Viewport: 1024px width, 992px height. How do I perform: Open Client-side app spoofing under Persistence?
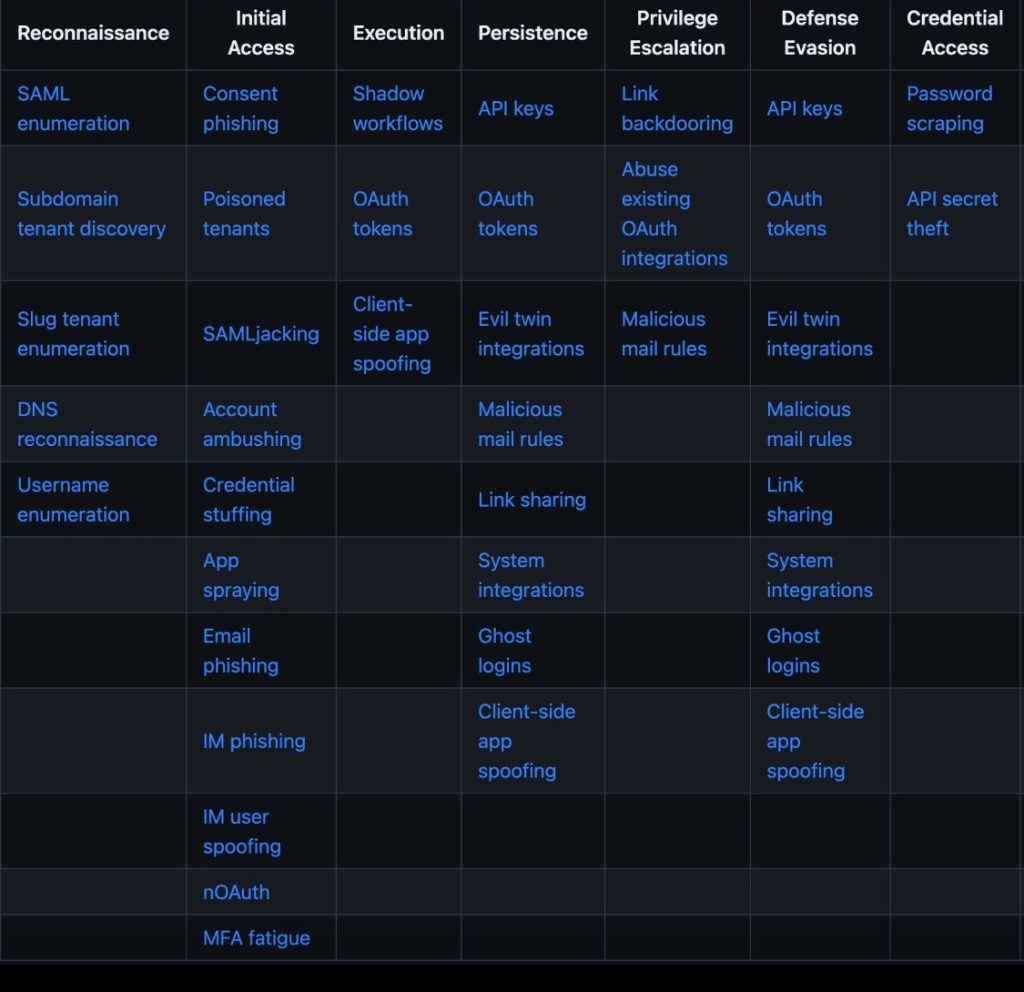(526, 741)
